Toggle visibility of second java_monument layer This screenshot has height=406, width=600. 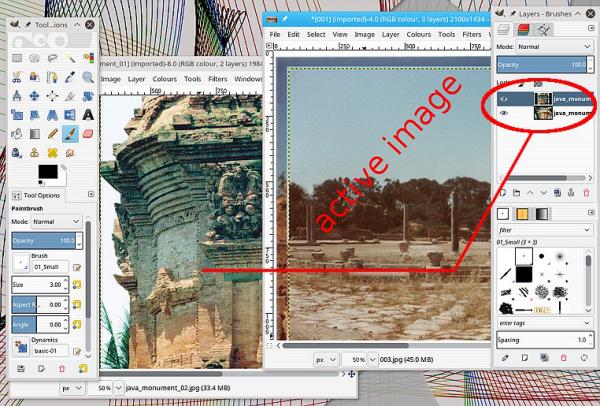point(504,113)
